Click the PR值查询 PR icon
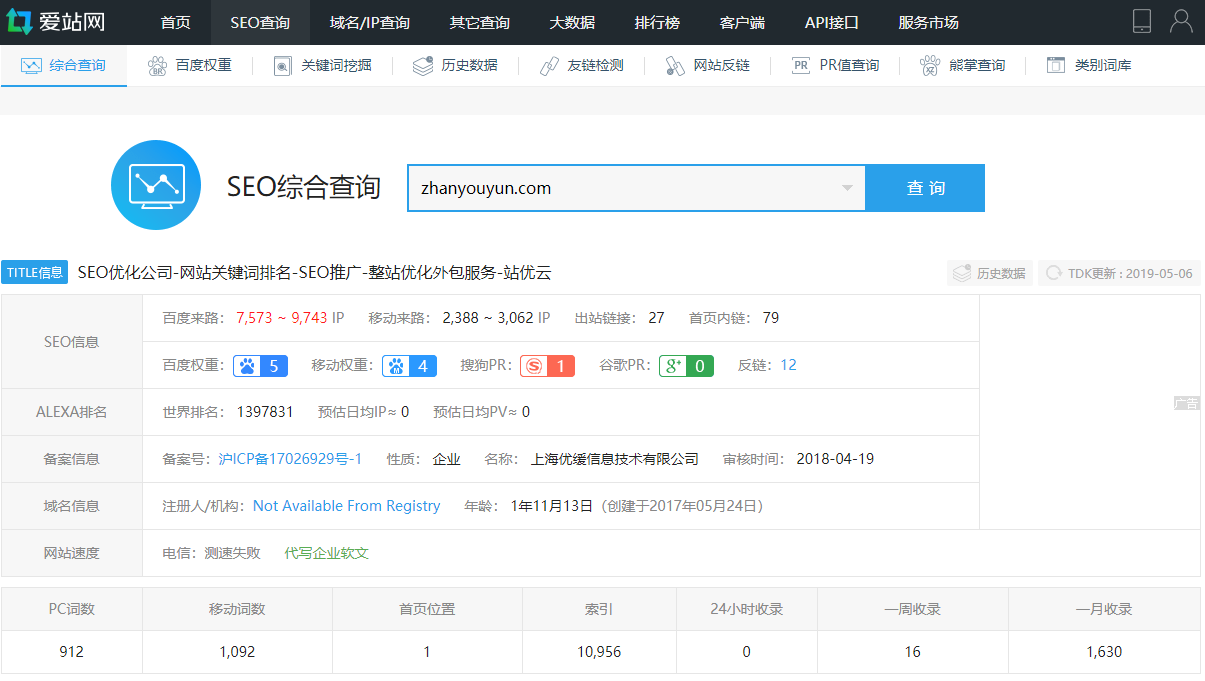This screenshot has height=681, width=1205. tap(801, 66)
